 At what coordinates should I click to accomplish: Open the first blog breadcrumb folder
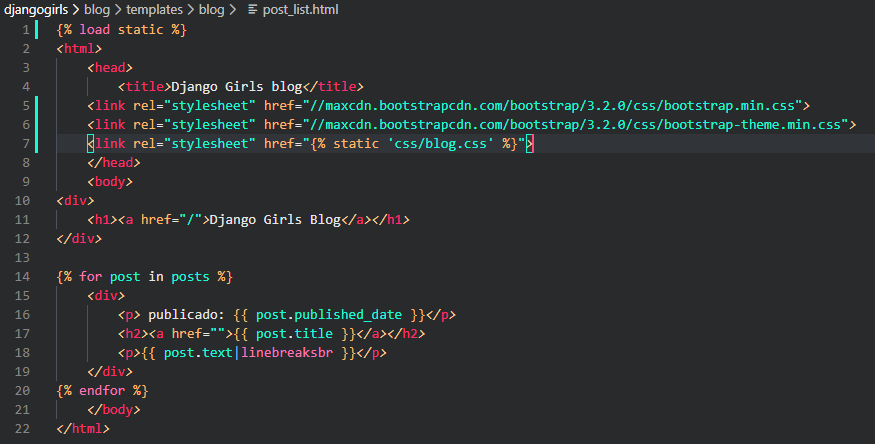pyautogui.click(x=97, y=9)
